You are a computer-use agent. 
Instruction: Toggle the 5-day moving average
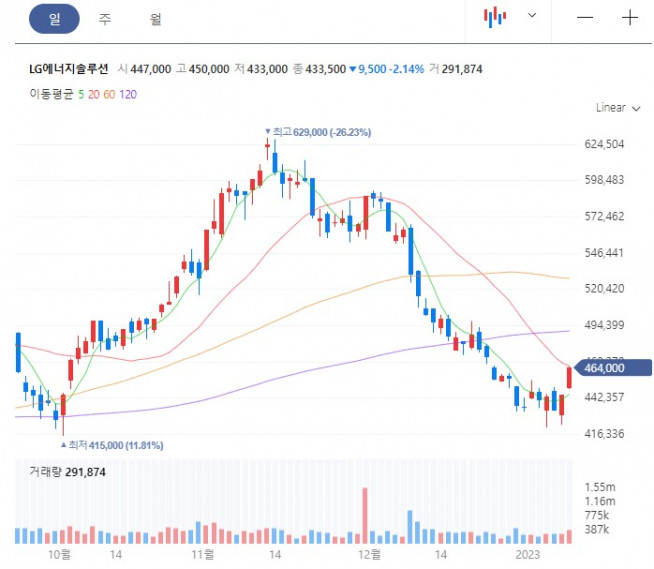tap(79, 94)
